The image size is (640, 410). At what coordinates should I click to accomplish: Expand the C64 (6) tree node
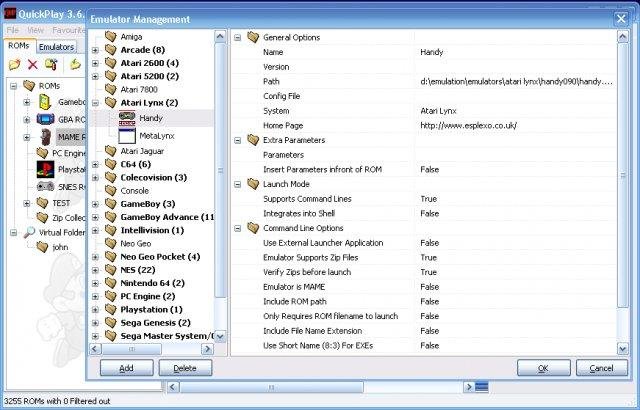(x=95, y=164)
